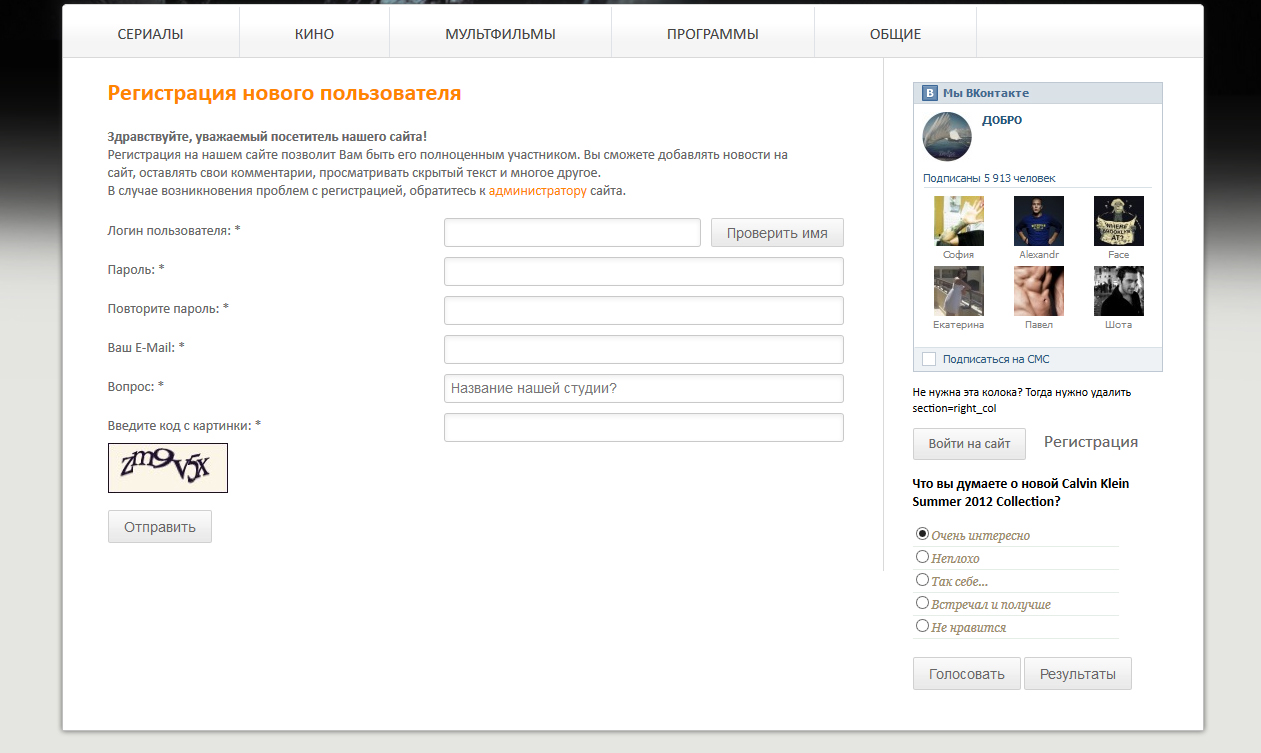Click the Face member avatar

point(1118,220)
